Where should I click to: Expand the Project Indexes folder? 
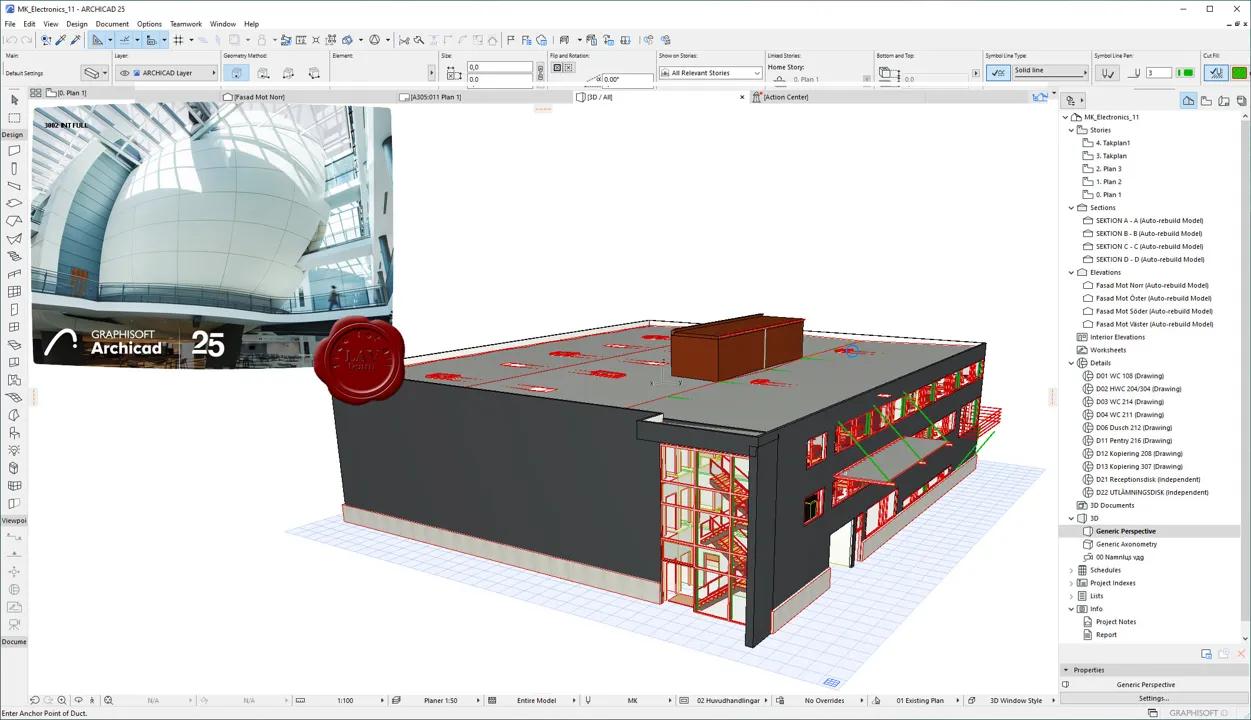pyautogui.click(x=1071, y=583)
